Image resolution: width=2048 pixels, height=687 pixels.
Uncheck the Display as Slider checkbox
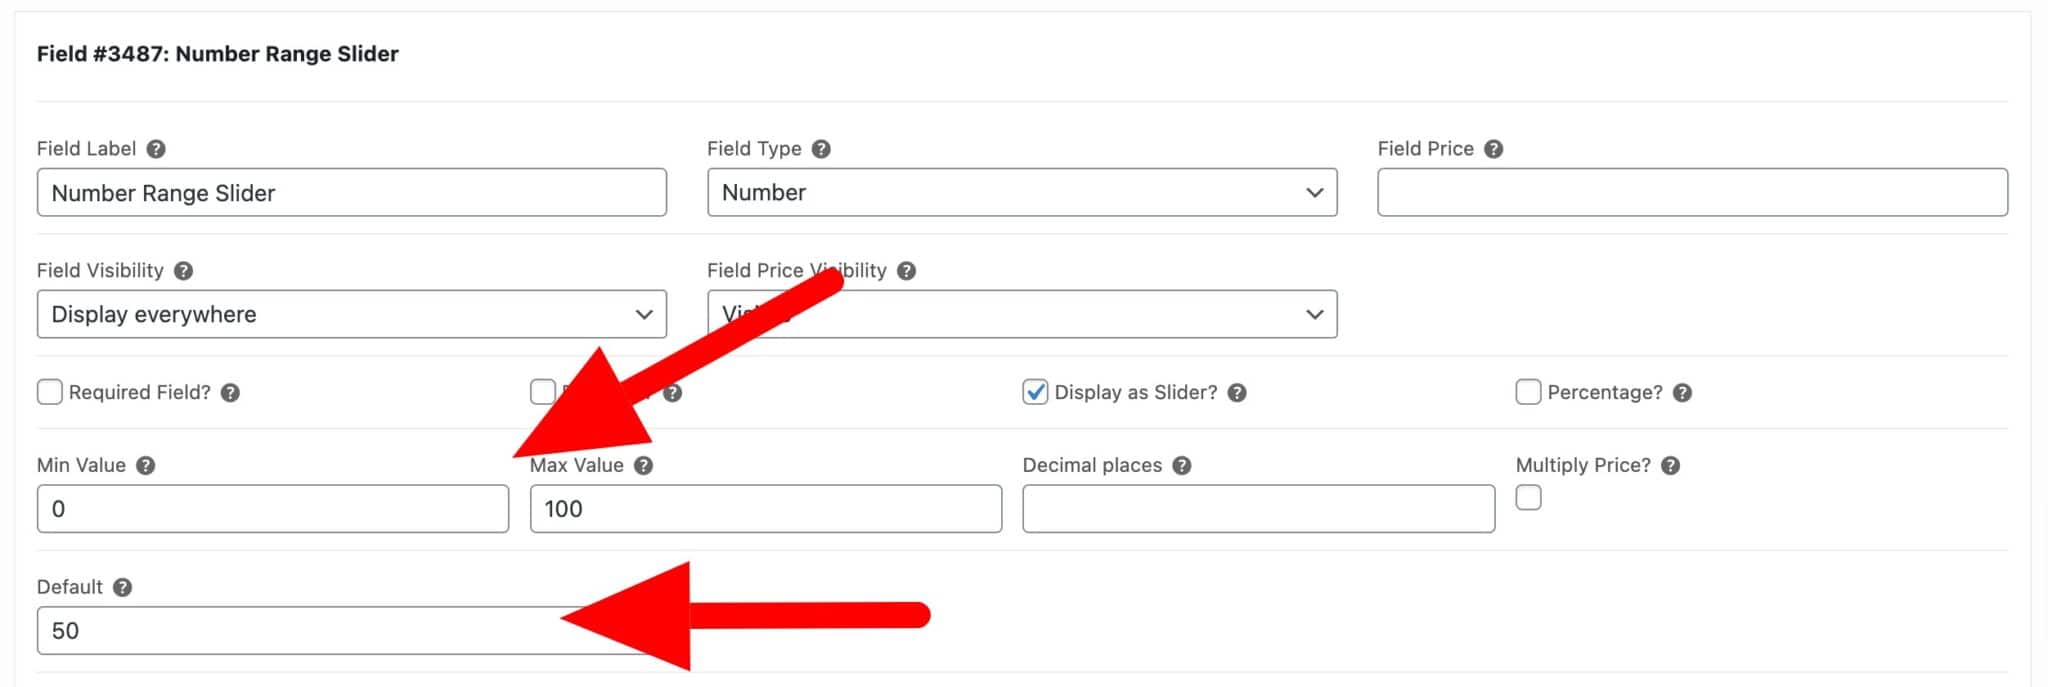pyautogui.click(x=1033, y=392)
